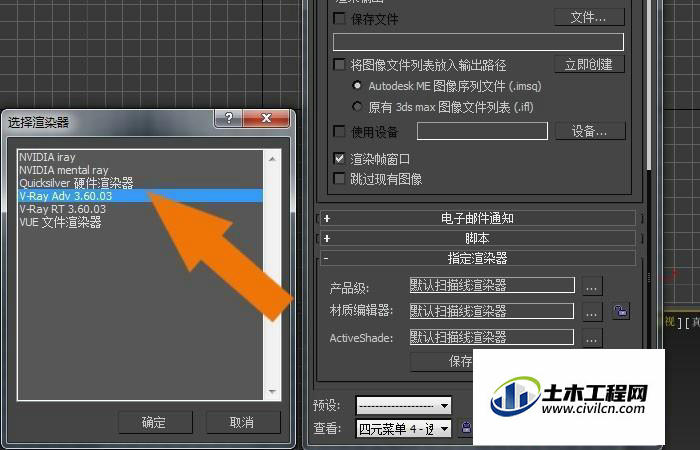Click the 材质编辑器 renderer name field

pos(492,311)
